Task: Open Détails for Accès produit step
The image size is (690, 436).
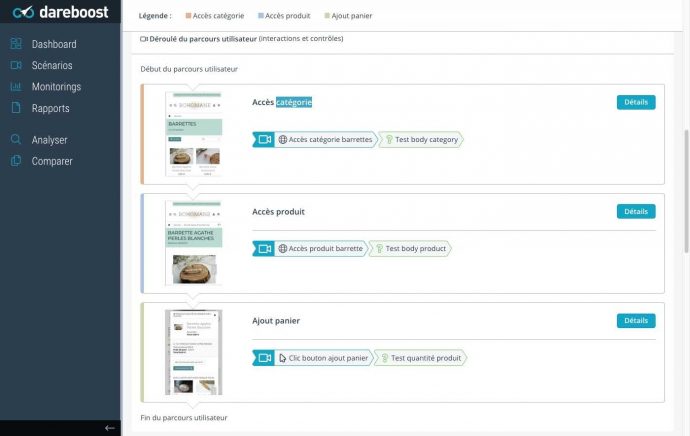Action: coord(636,212)
